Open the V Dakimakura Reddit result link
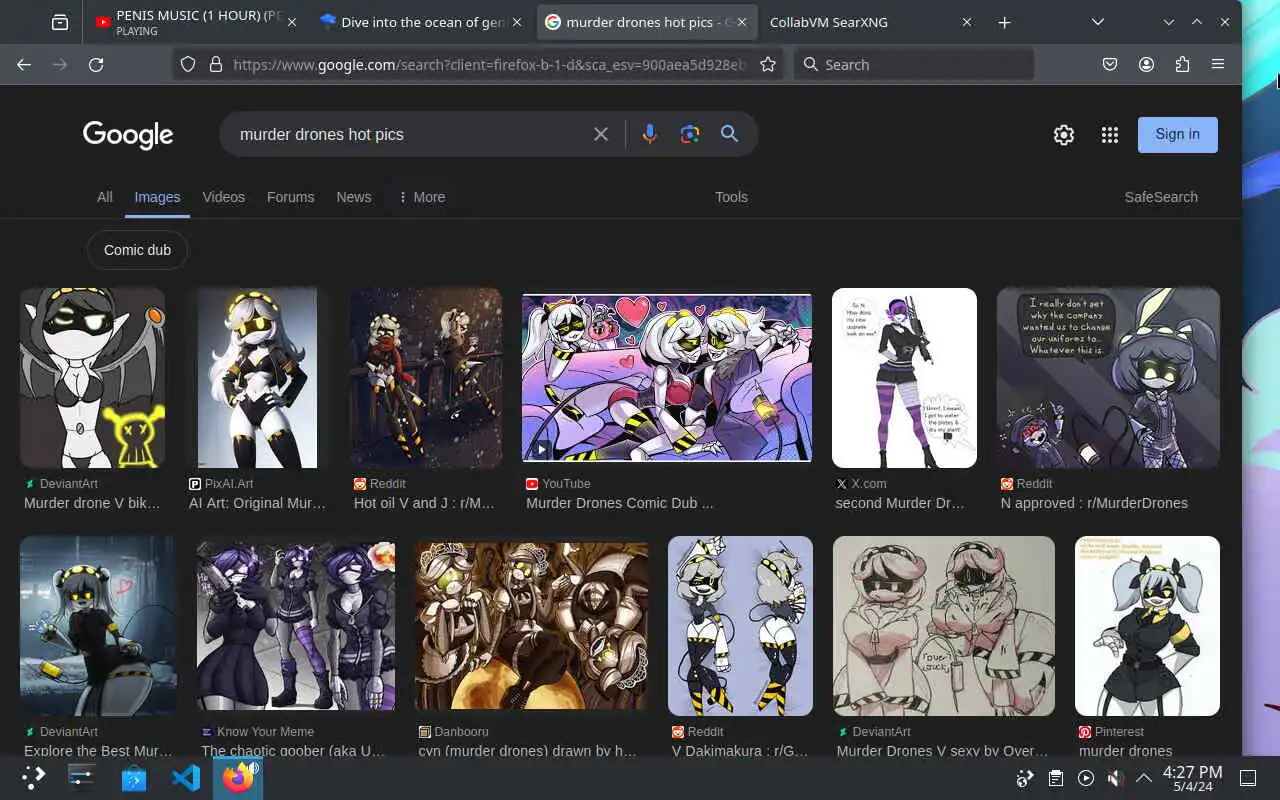 pos(740,751)
